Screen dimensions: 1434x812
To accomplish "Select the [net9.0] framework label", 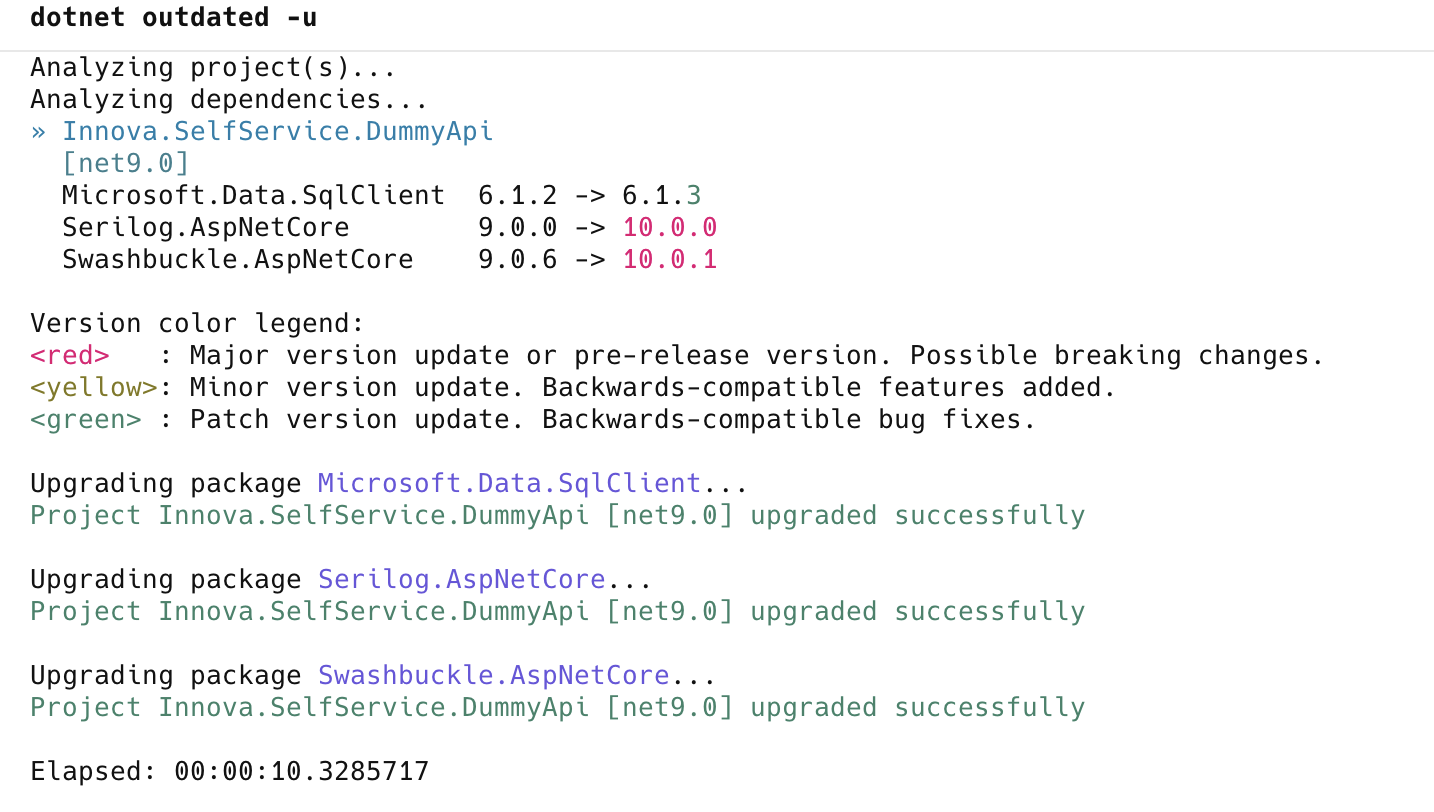I will 126,163.
